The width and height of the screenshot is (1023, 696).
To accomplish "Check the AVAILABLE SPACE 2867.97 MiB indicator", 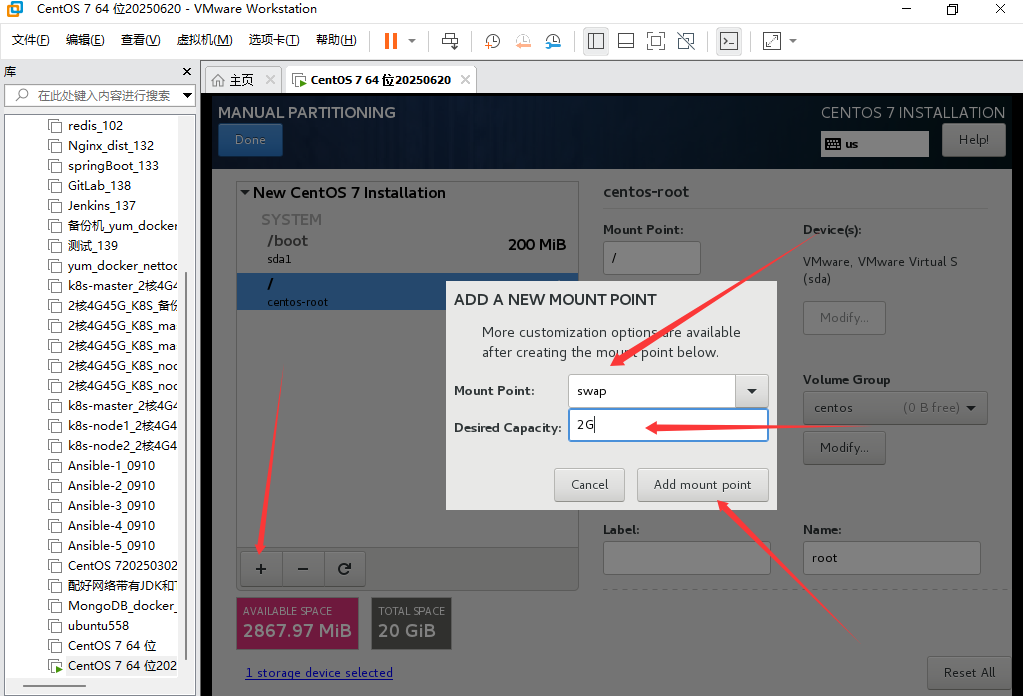I will coord(297,623).
